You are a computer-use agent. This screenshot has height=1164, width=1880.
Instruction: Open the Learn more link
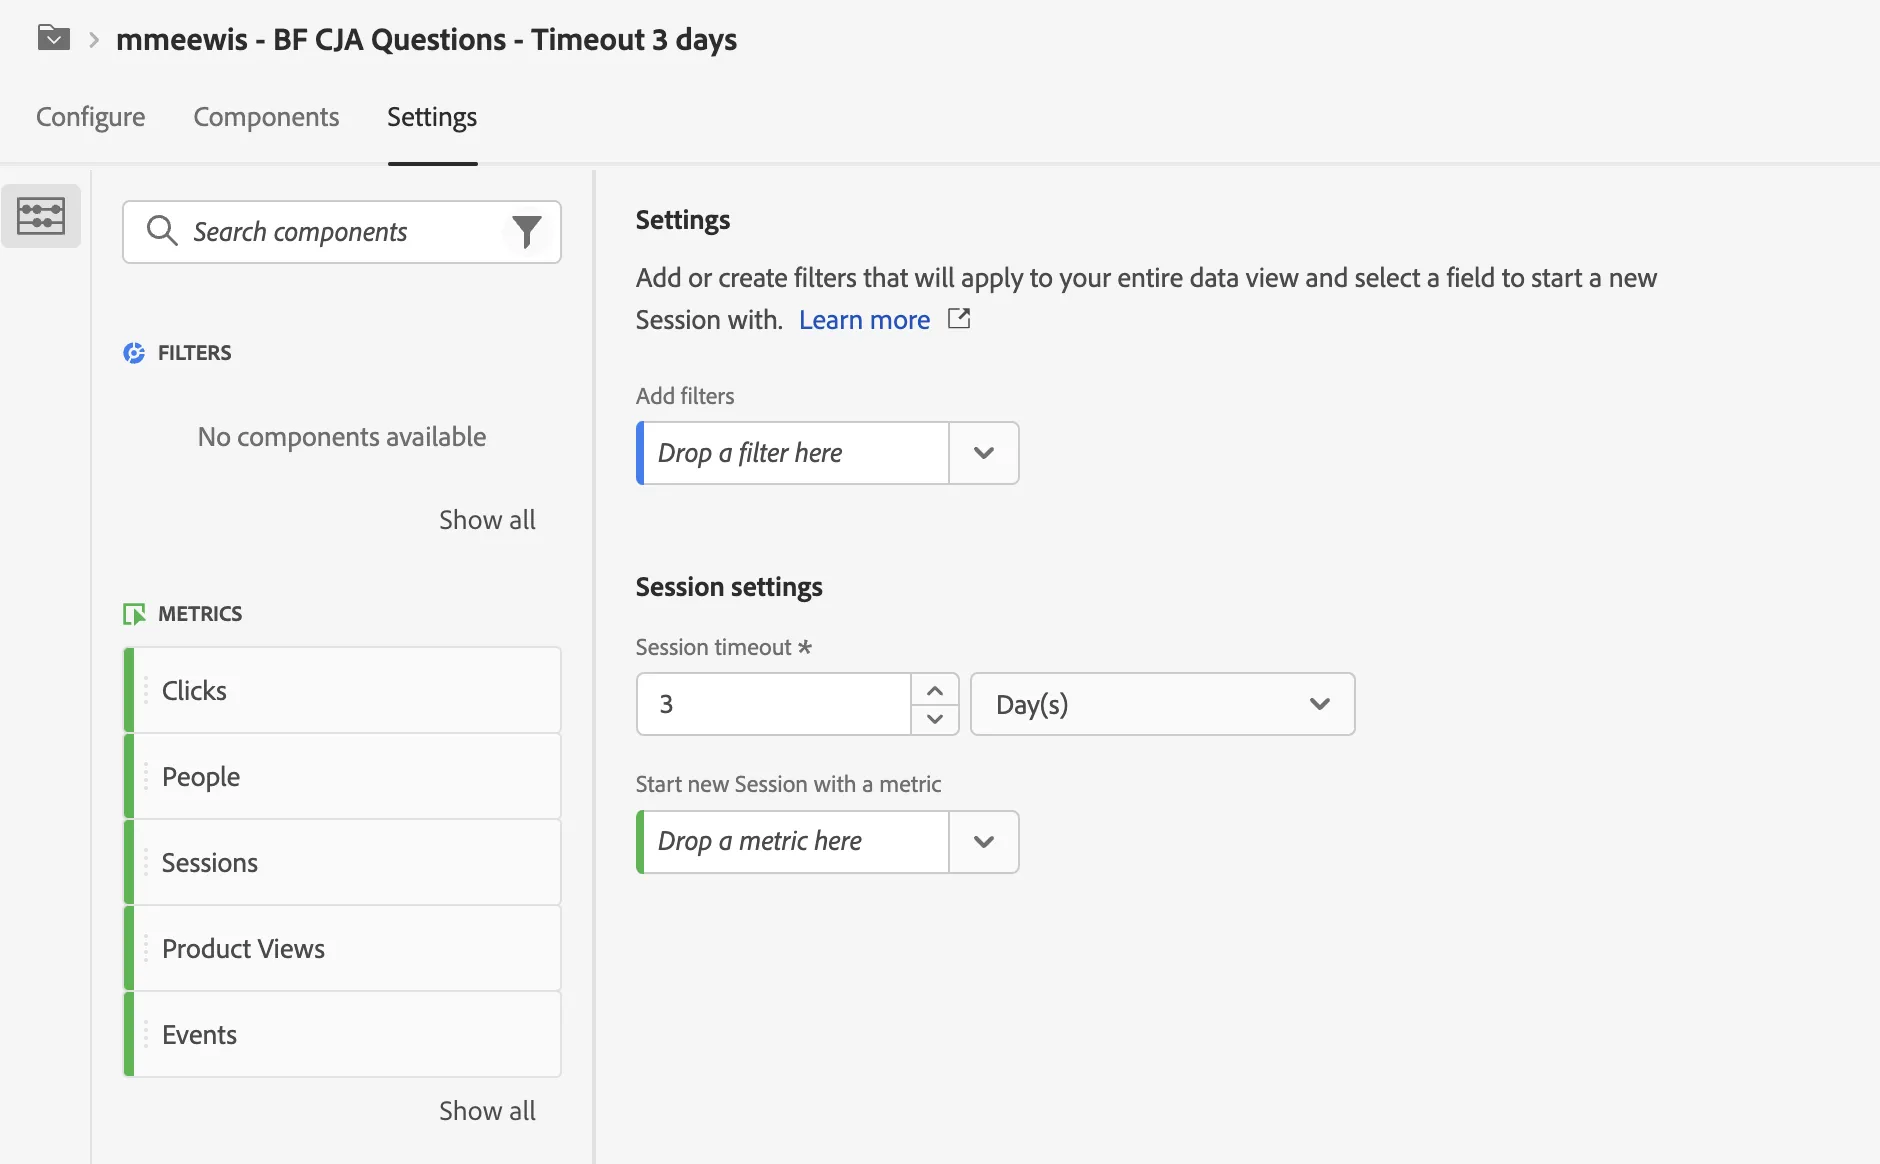click(x=864, y=320)
